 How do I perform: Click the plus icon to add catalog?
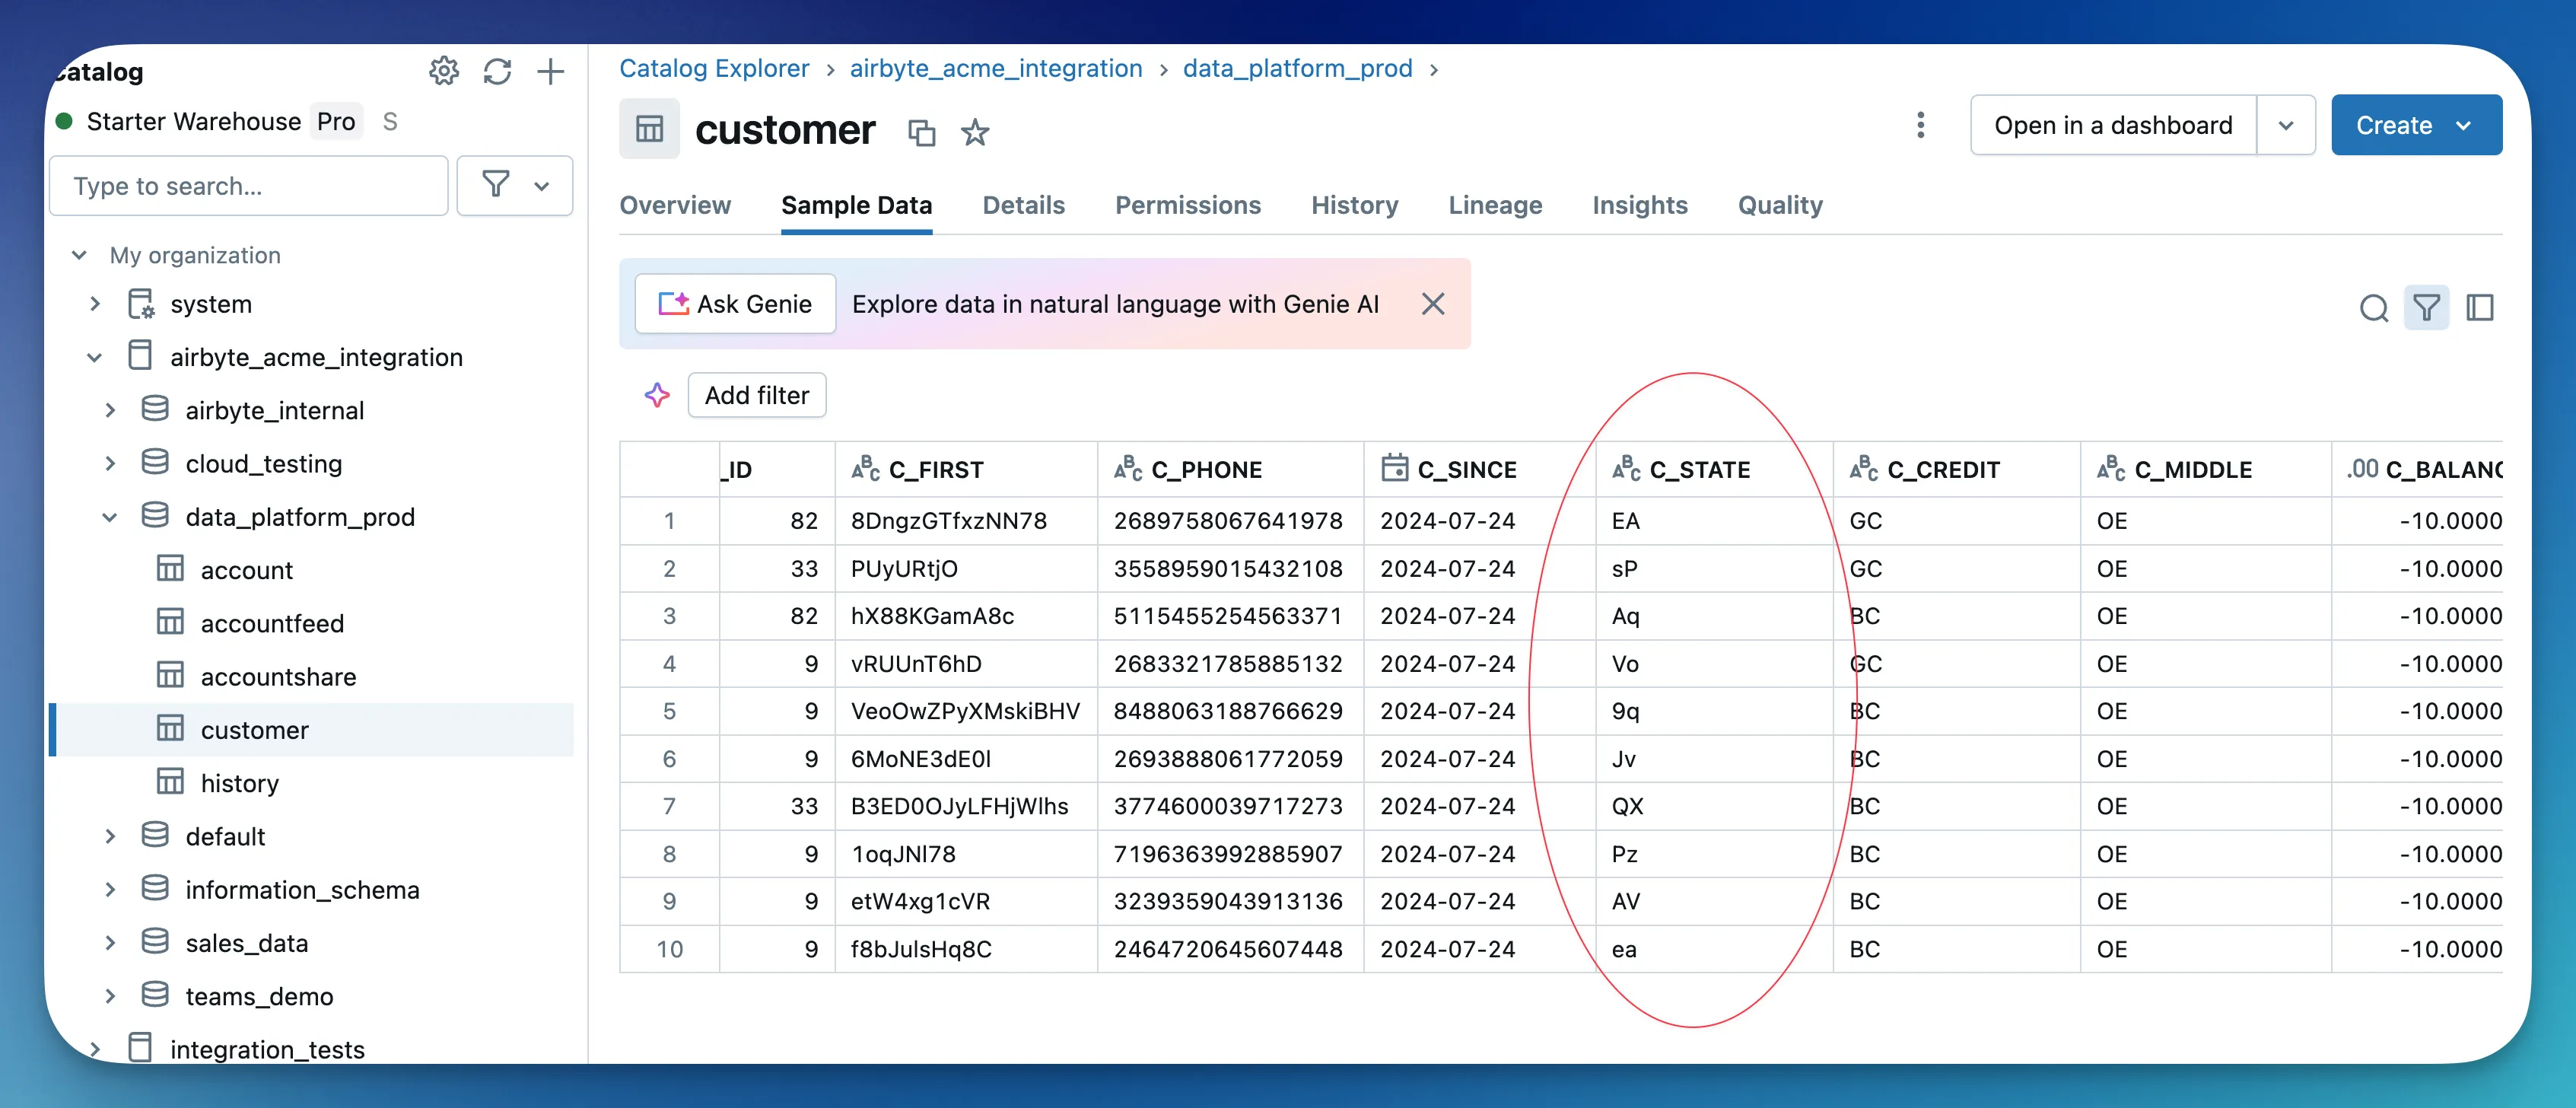(550, 71)
